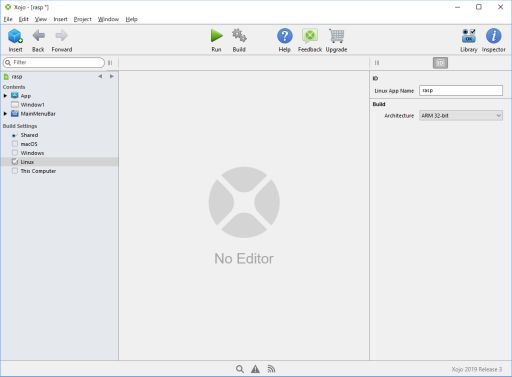The width and height of the screenshot is (512, 377).
Task: Open the Window menu
Action: (108, 19)
